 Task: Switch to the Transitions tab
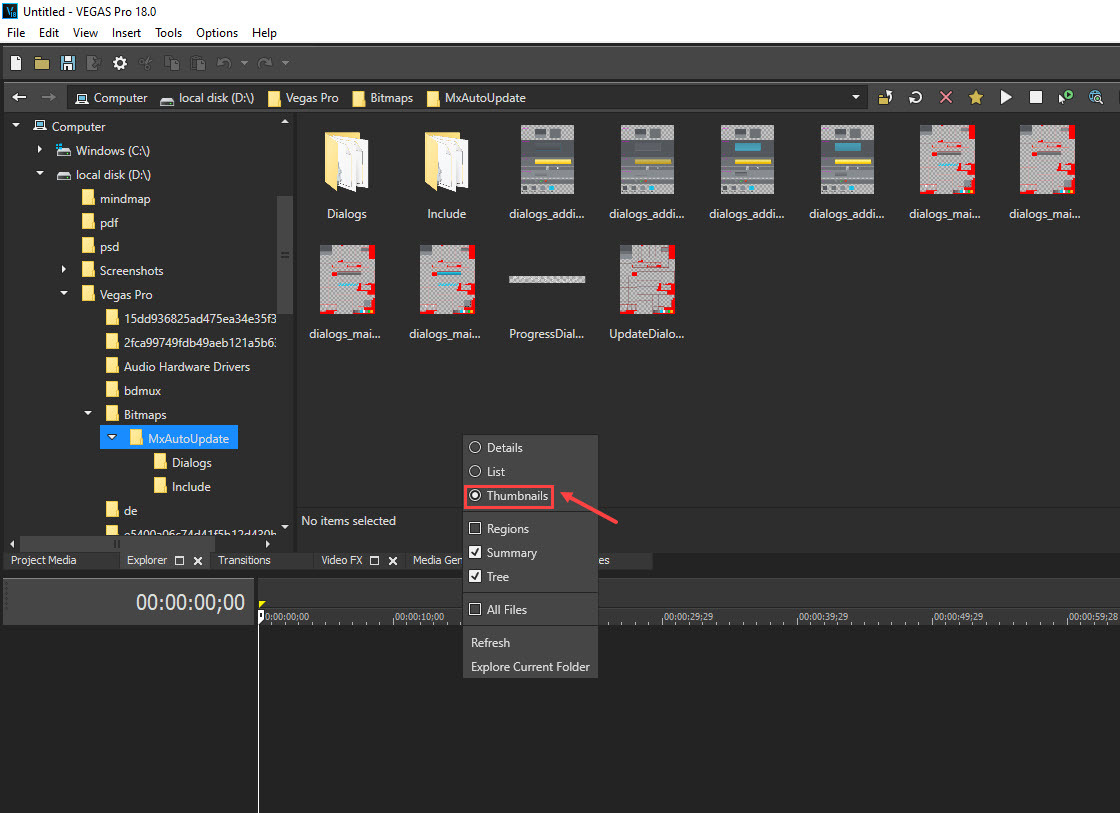(247, 560)
